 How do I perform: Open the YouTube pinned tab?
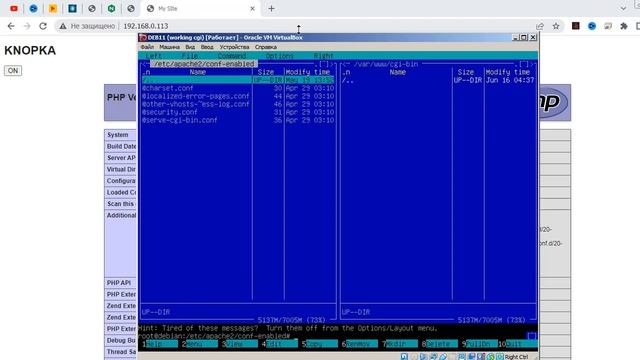pyautogui.click(x=14, y=8)
